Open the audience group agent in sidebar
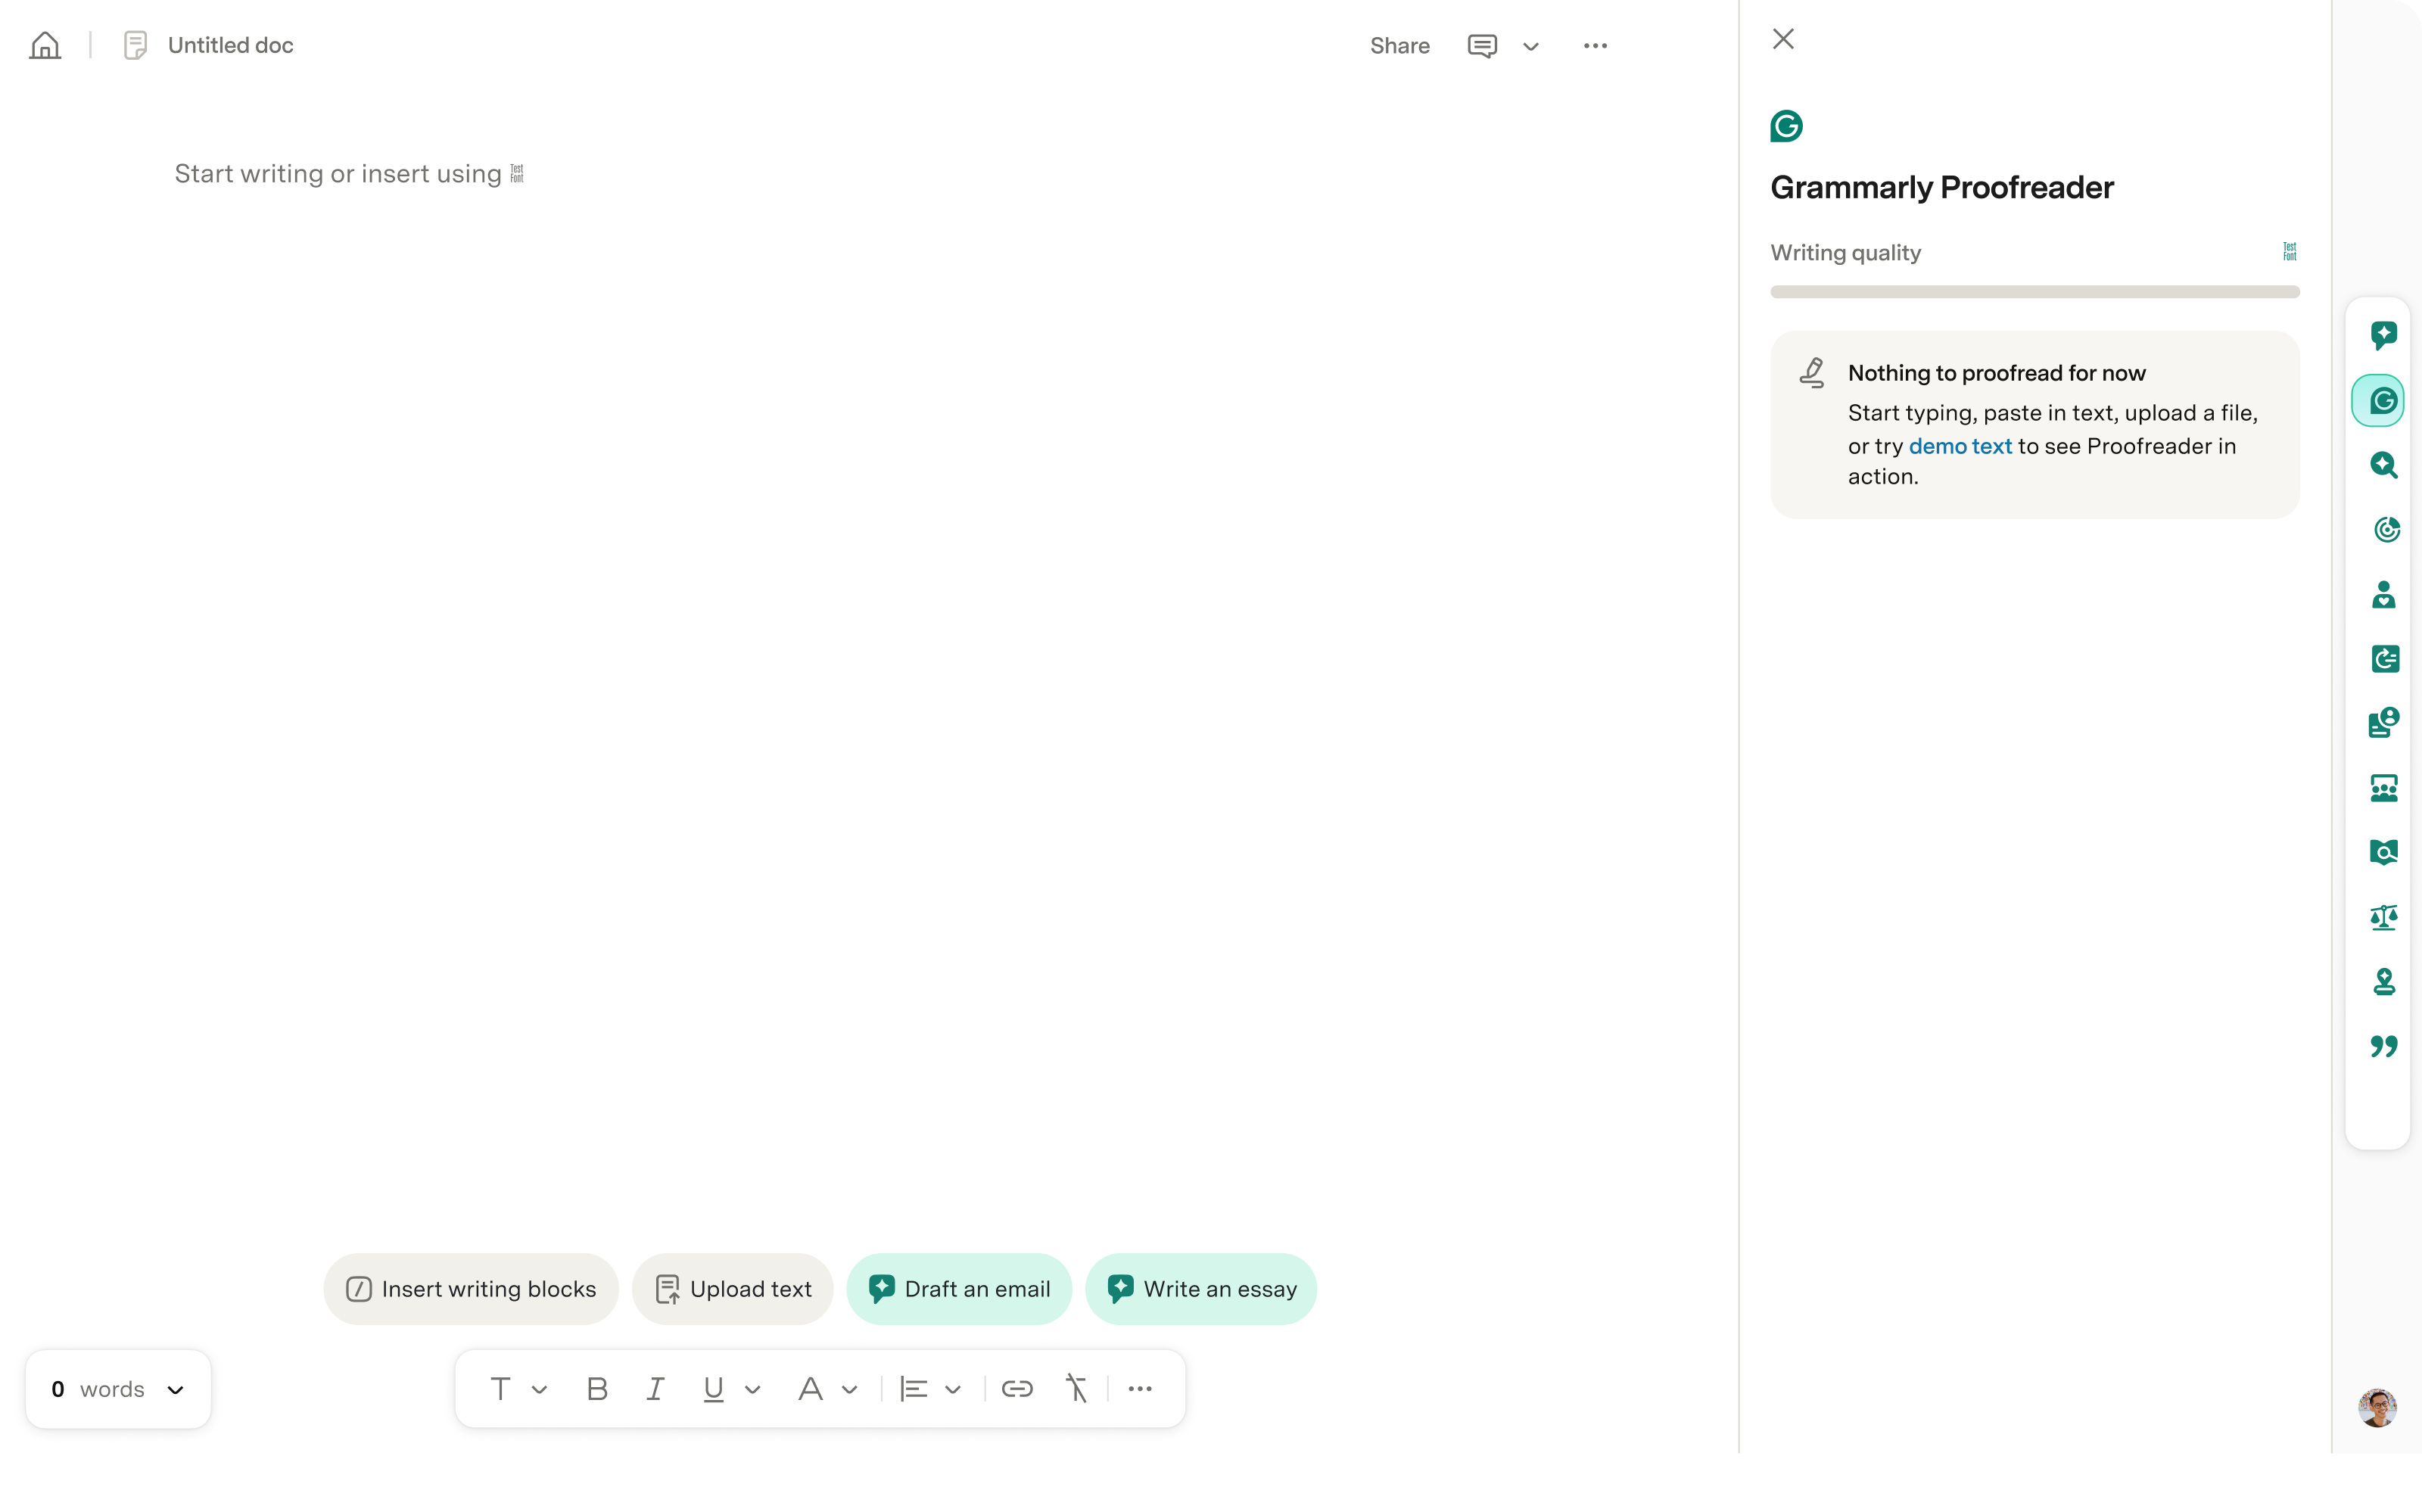Screen dimensions: 2422x1512 coord(2383,788)
